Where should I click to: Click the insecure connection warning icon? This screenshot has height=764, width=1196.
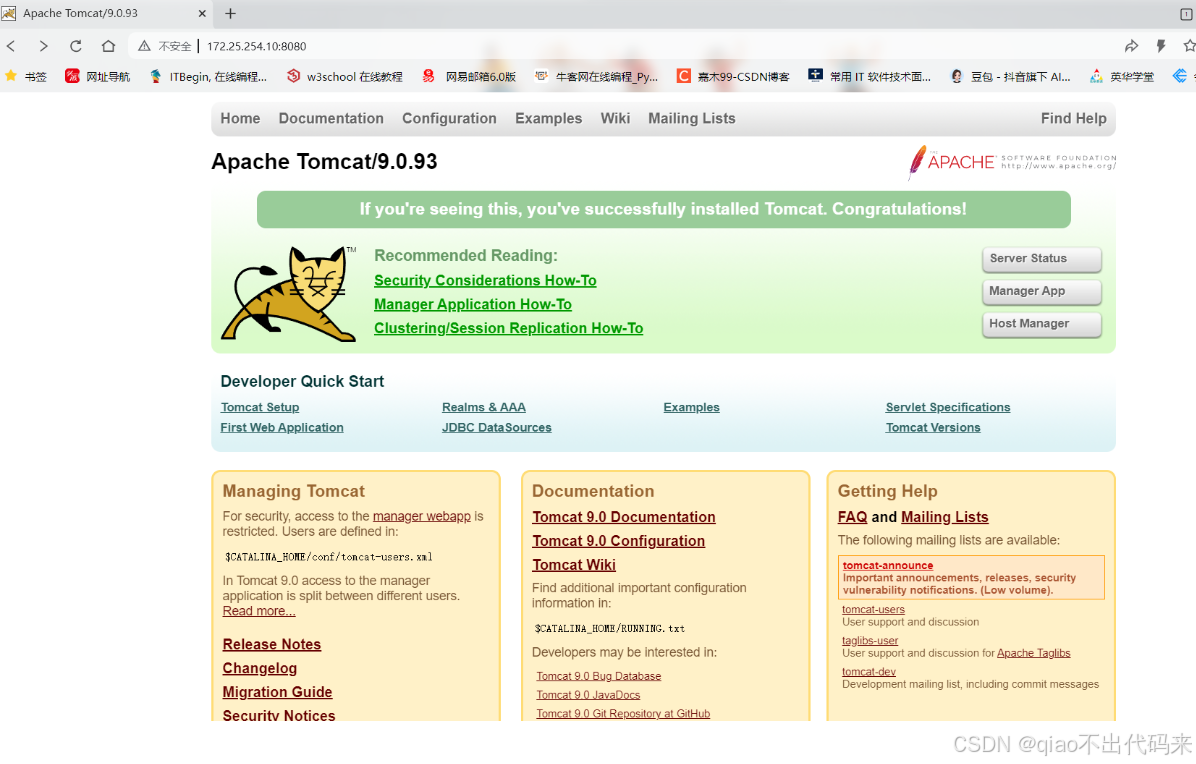click(144, 46)
